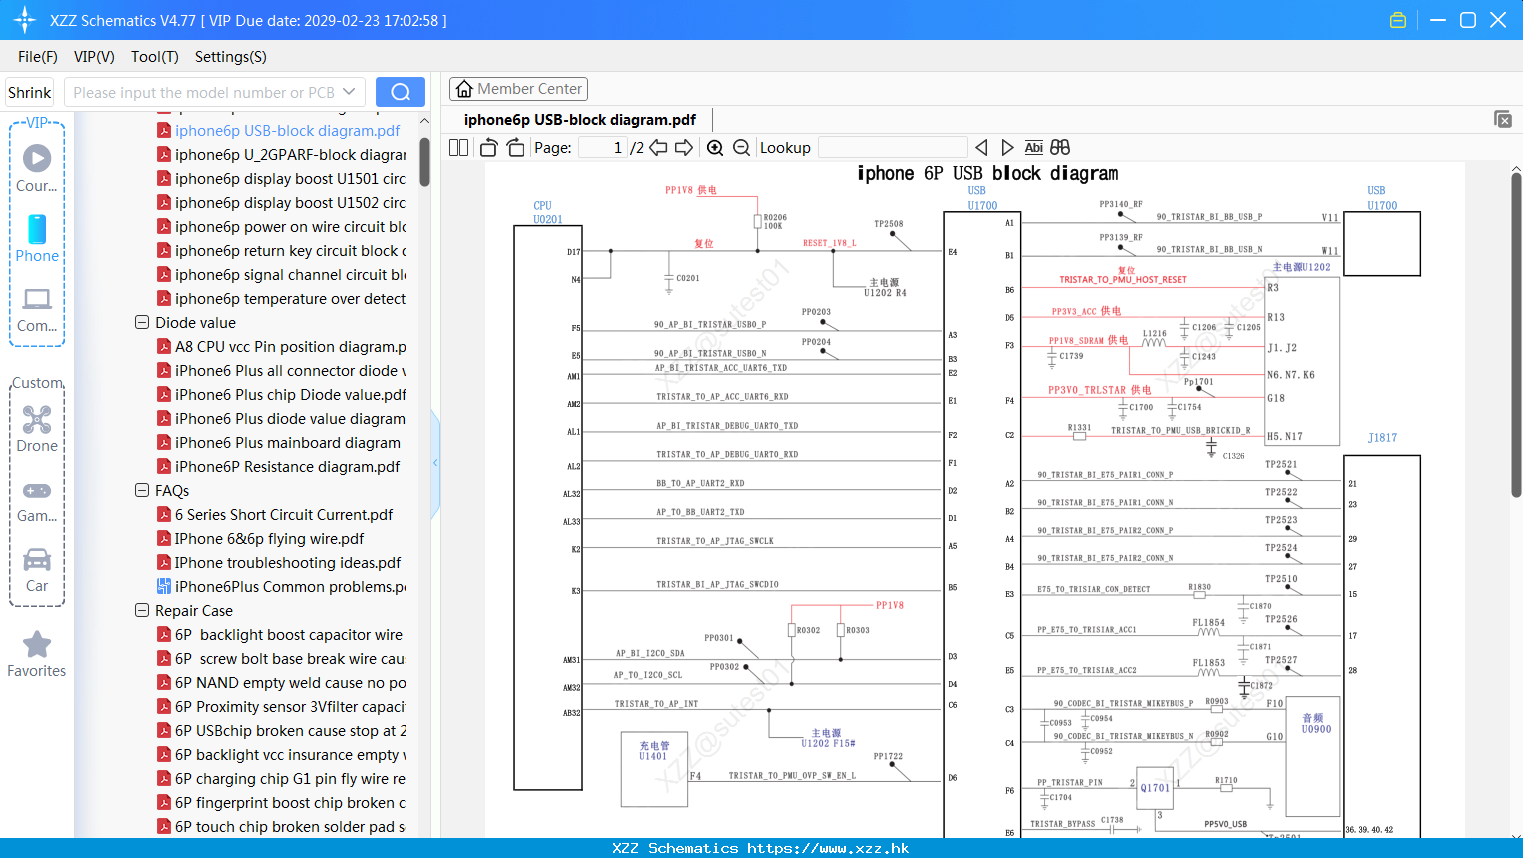Collapse the FAQs folder
Viewport: 1523px width, 858px height.
click(142, 490)
